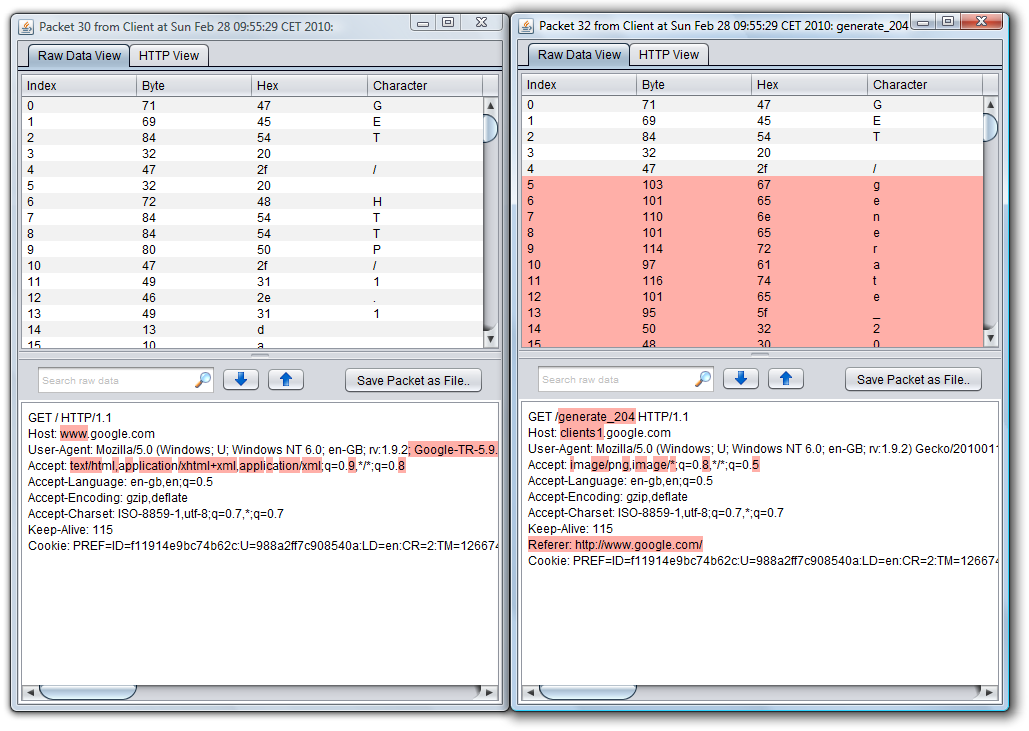1029x731 pixels.
Task: Click vertical scrollbar thumb in Packet 30 table
Action: 490,128
